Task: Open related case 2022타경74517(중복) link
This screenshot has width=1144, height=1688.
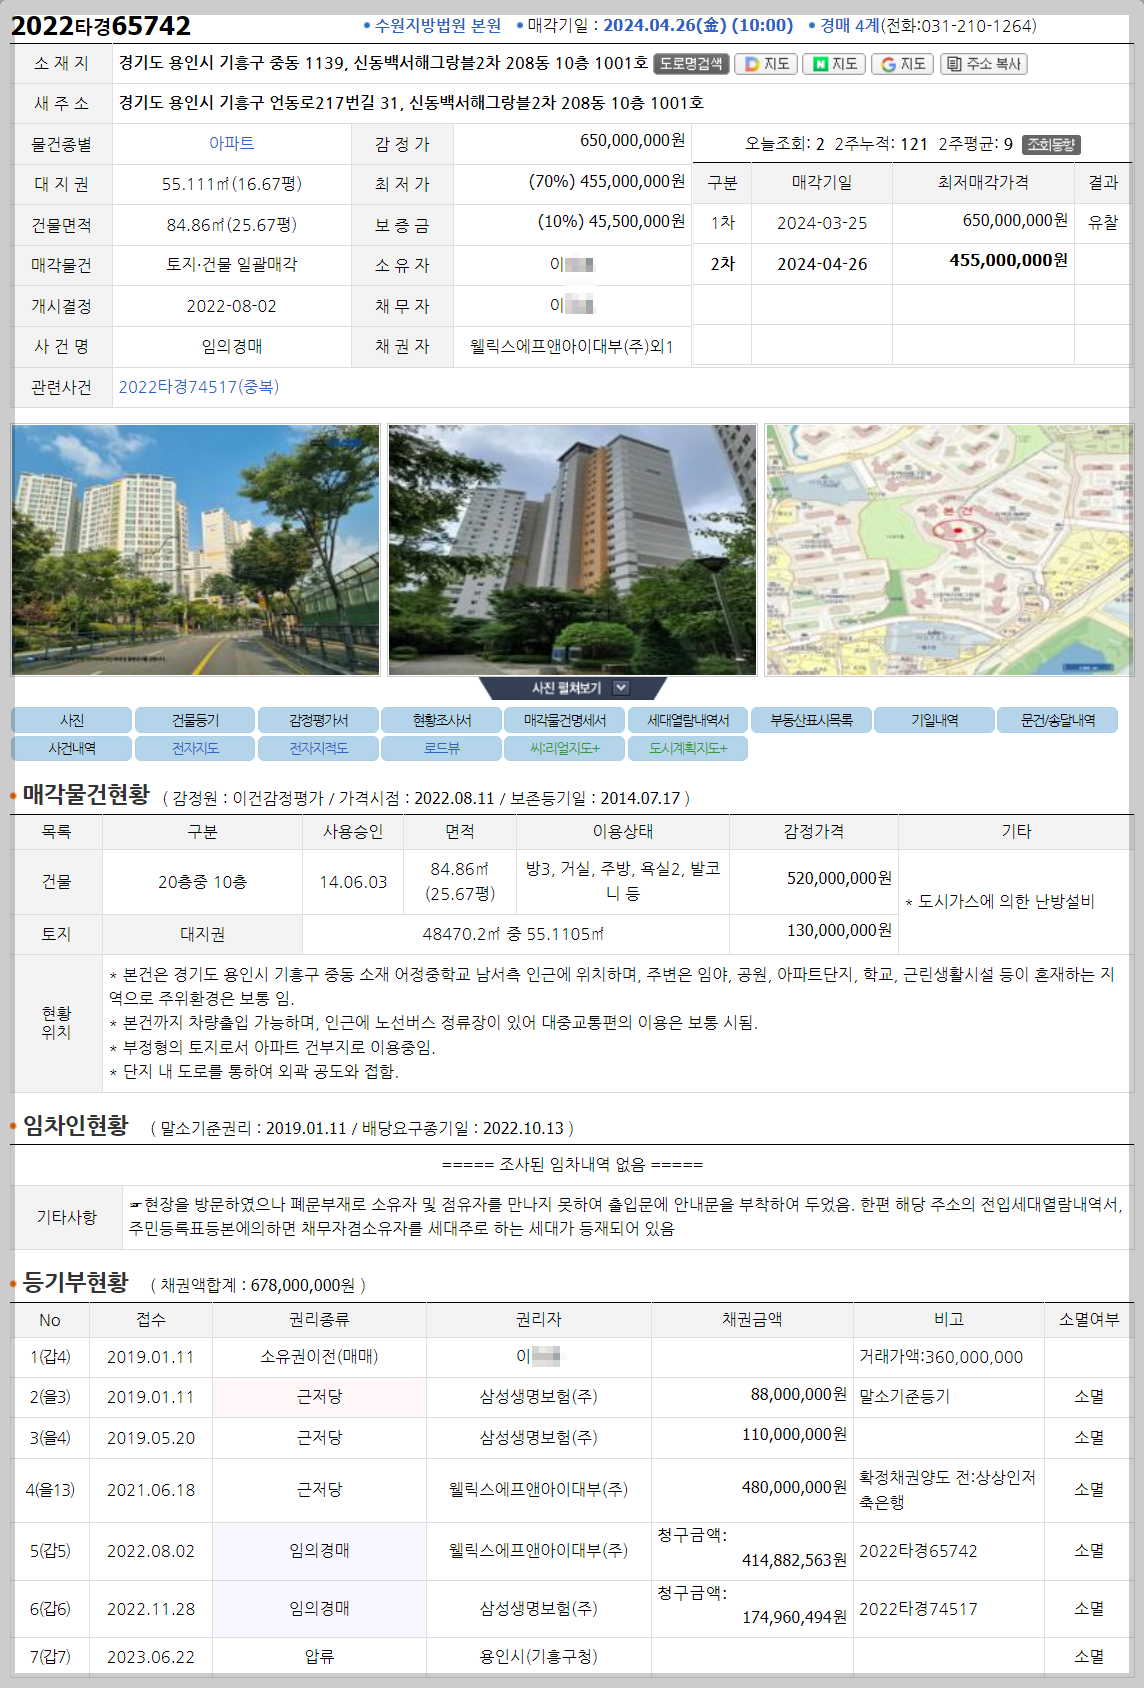Action: (198, 387)
